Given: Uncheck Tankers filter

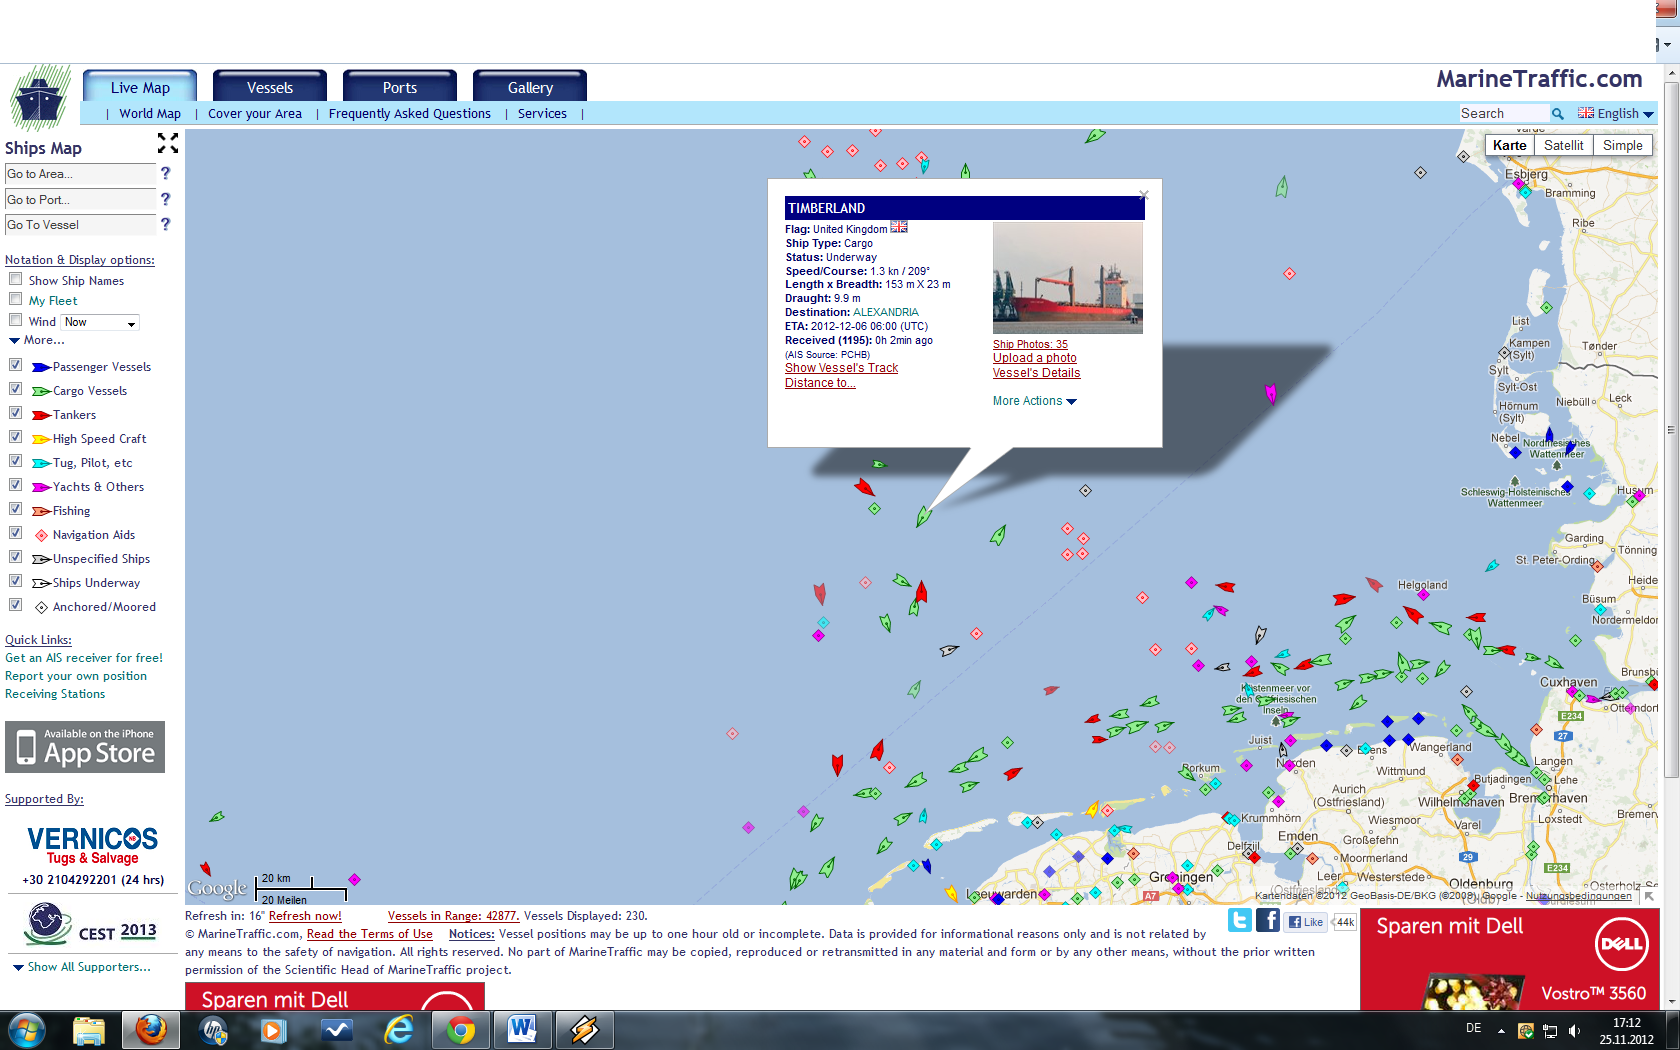Looking at the screenshot, I should click(15, 414).
